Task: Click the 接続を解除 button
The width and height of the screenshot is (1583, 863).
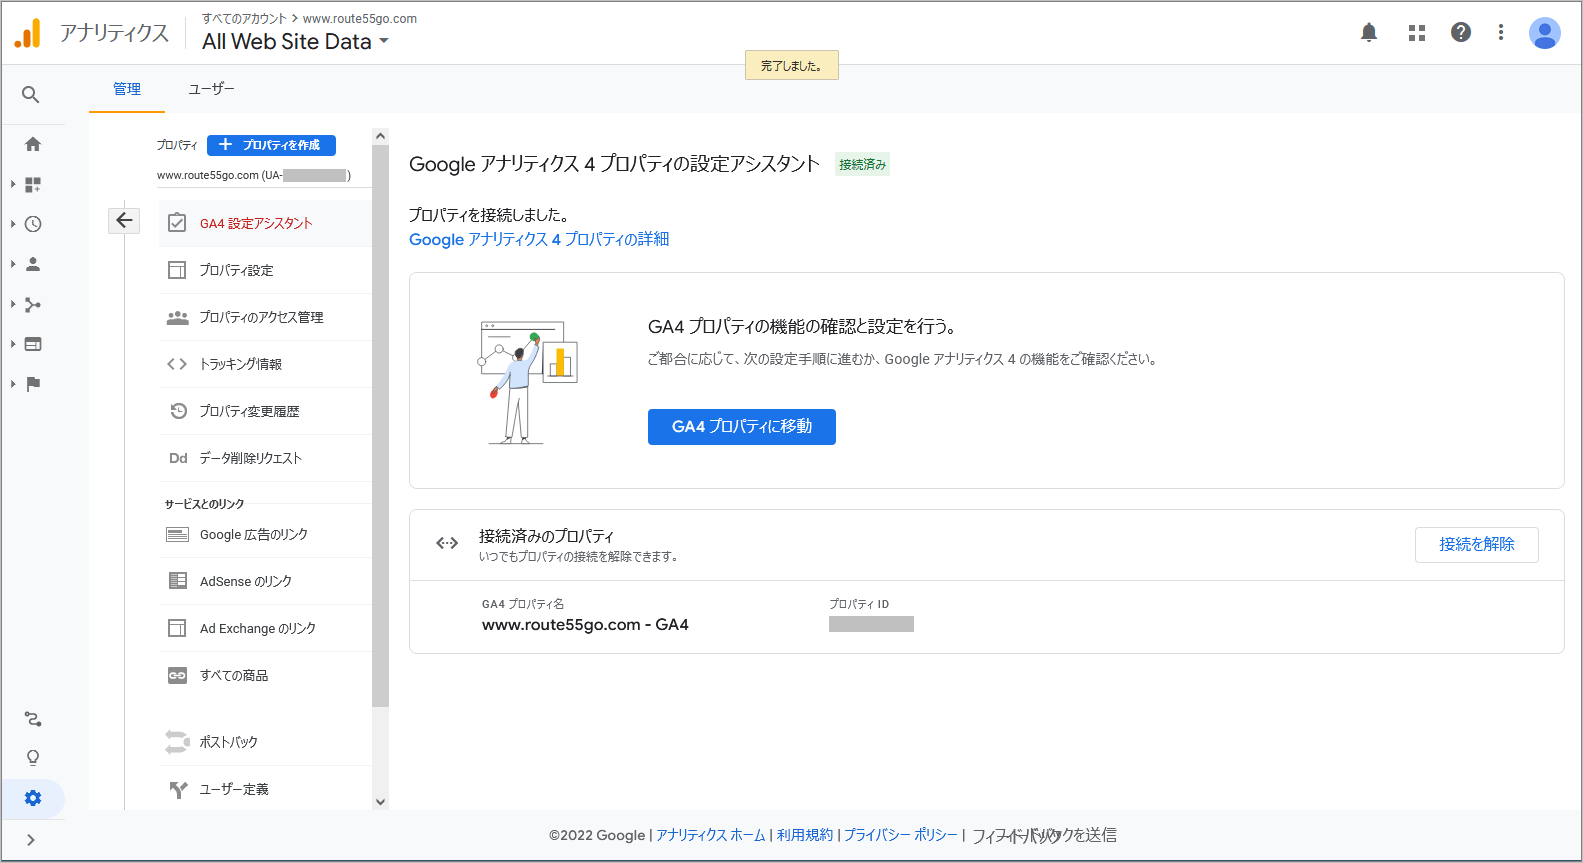Action: pos(1476,545)
